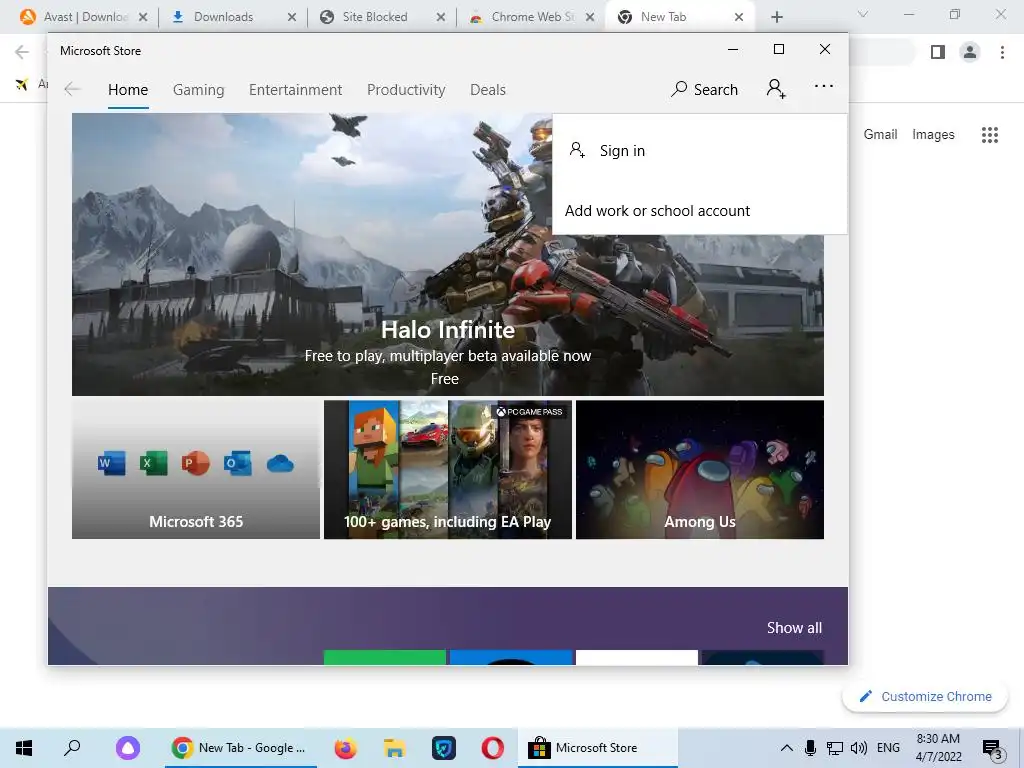1024x768 pixels.
Task: Click Chrome back navigation arrow
Action: pos(22,52)
